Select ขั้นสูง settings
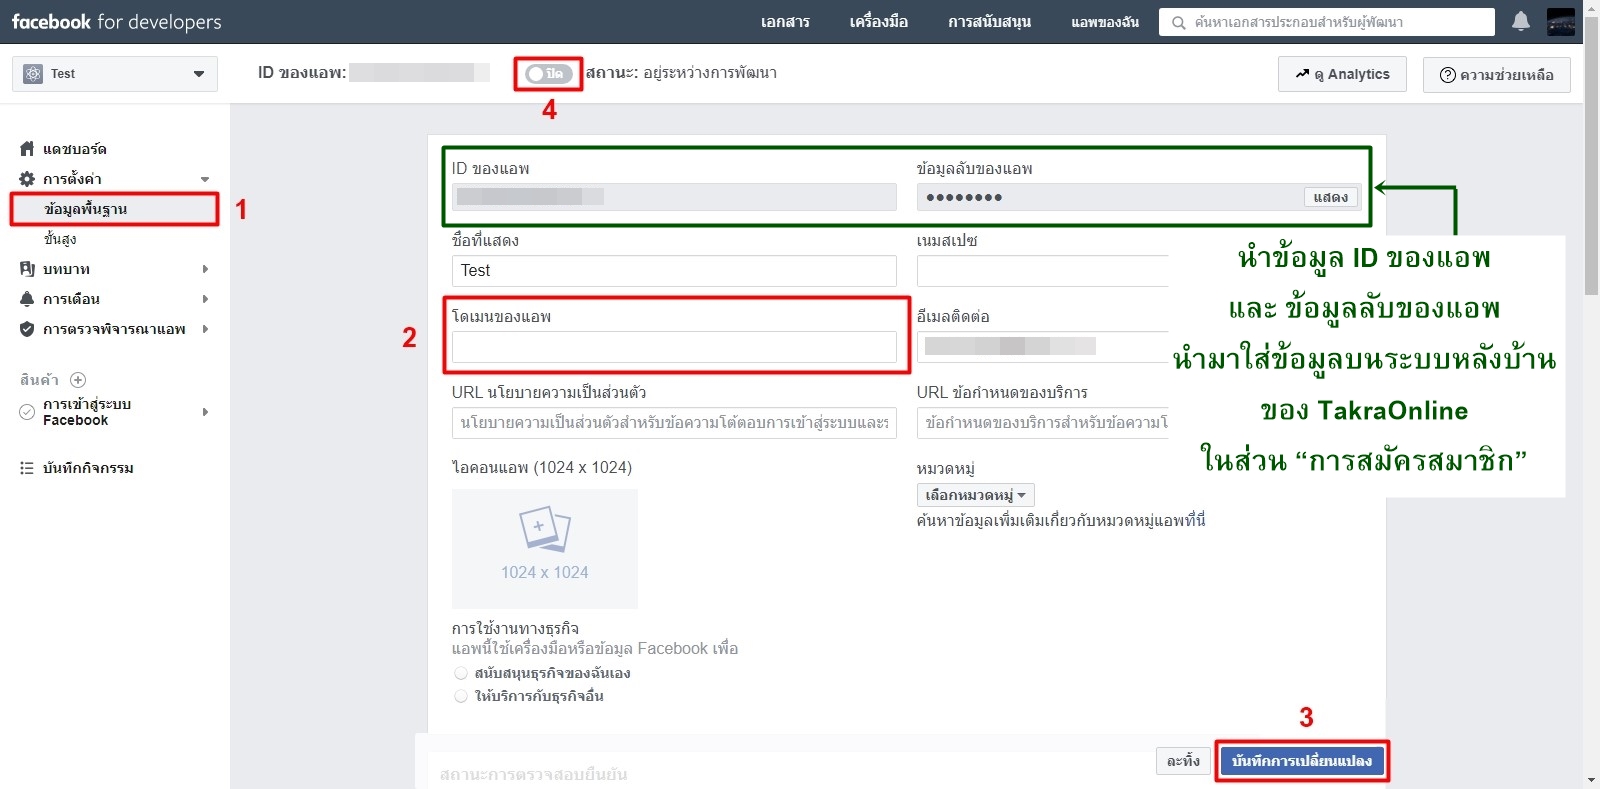 [x=60, y=239]
